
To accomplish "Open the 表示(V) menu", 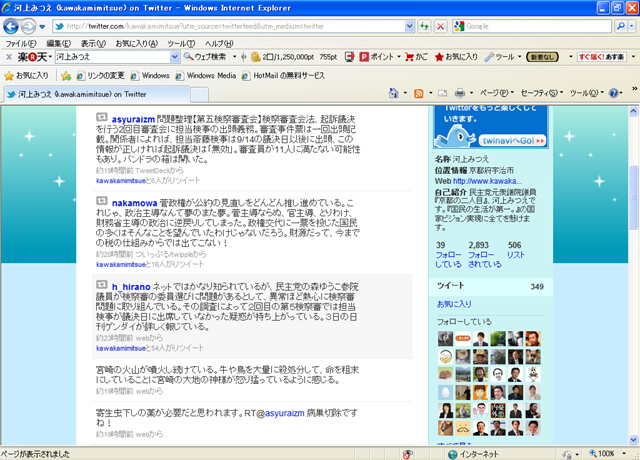I will point(93,43).
